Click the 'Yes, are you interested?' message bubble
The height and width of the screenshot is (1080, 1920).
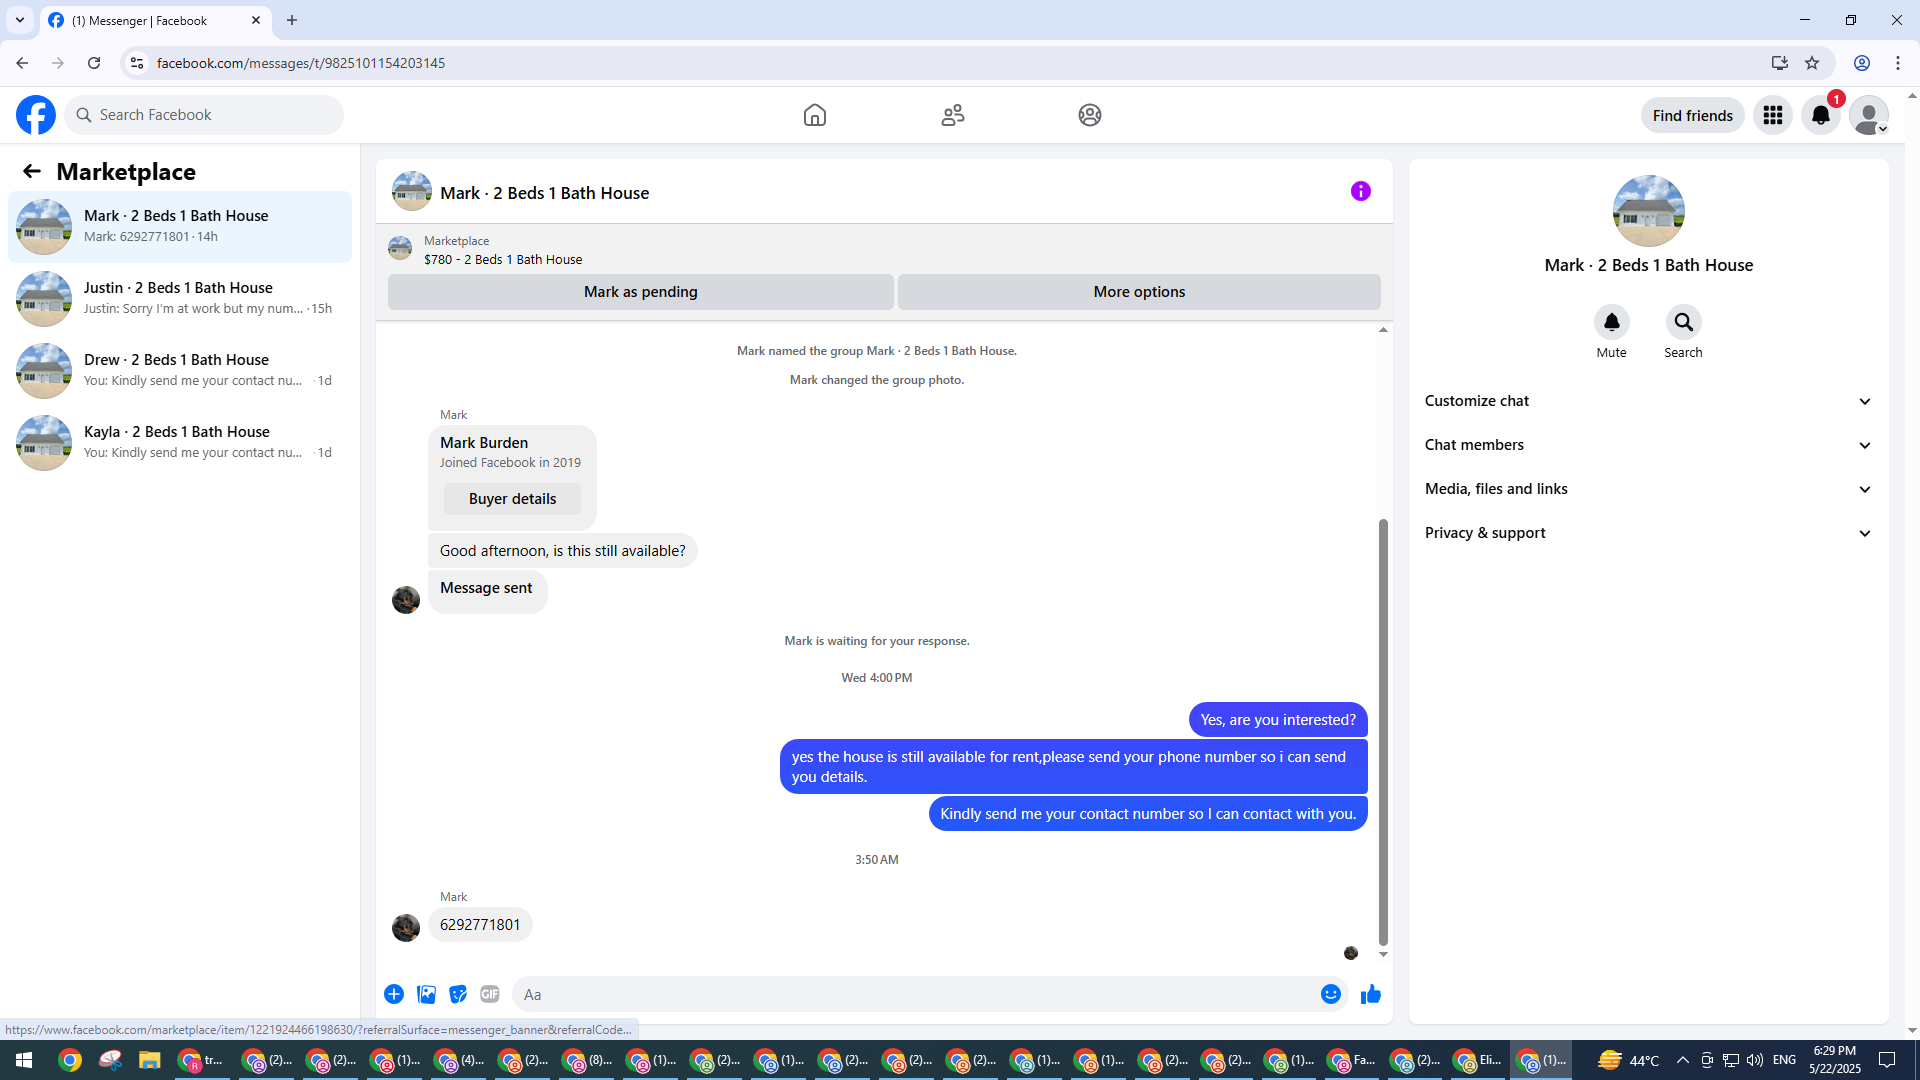1278,720
